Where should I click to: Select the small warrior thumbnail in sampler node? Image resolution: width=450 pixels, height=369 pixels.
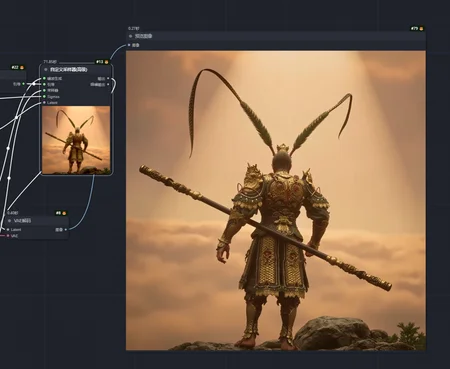[x=76, y=140]
